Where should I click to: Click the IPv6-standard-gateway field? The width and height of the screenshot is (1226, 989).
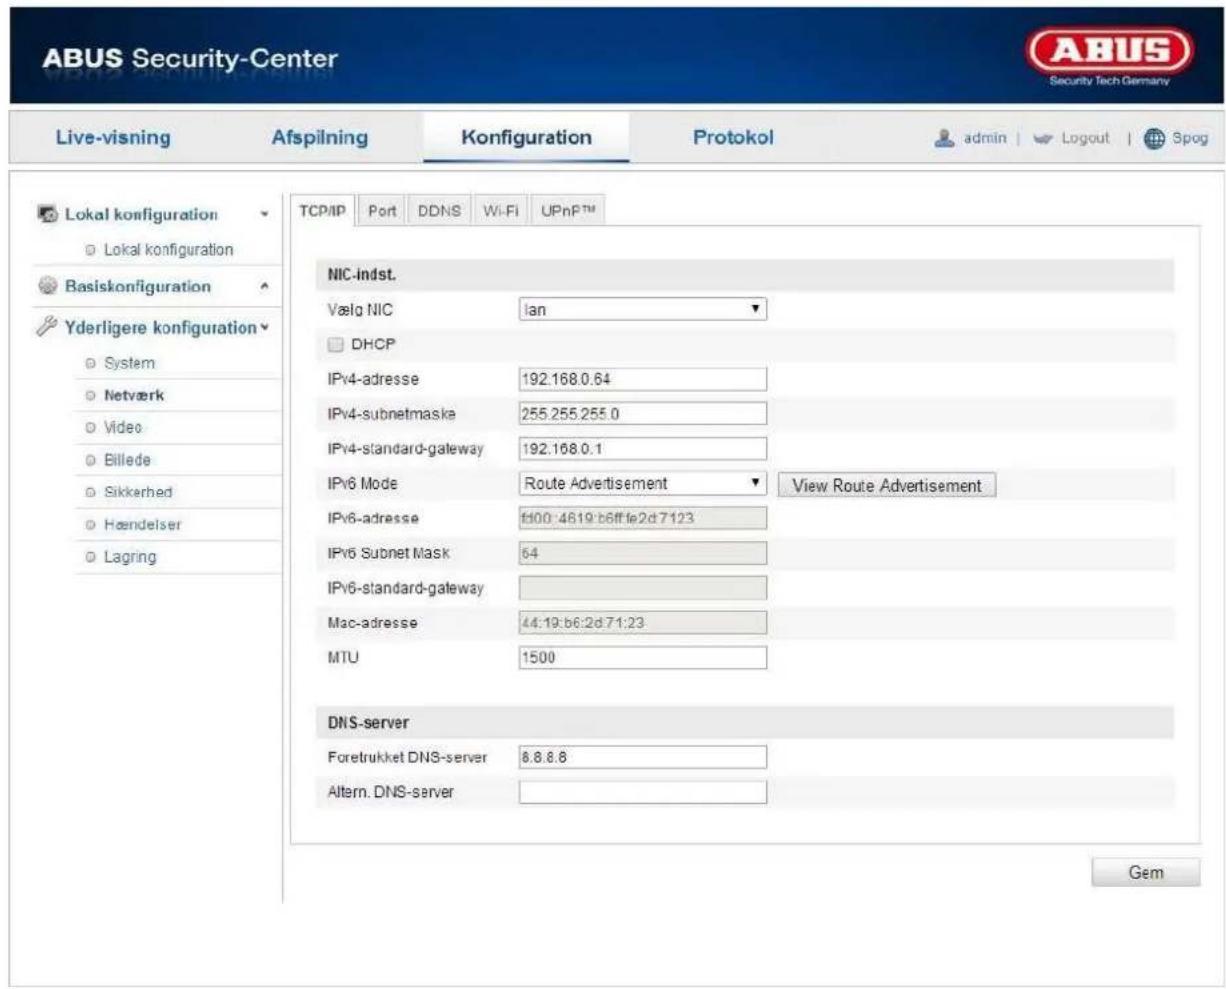pyautogui.click(x=643, y=588)
